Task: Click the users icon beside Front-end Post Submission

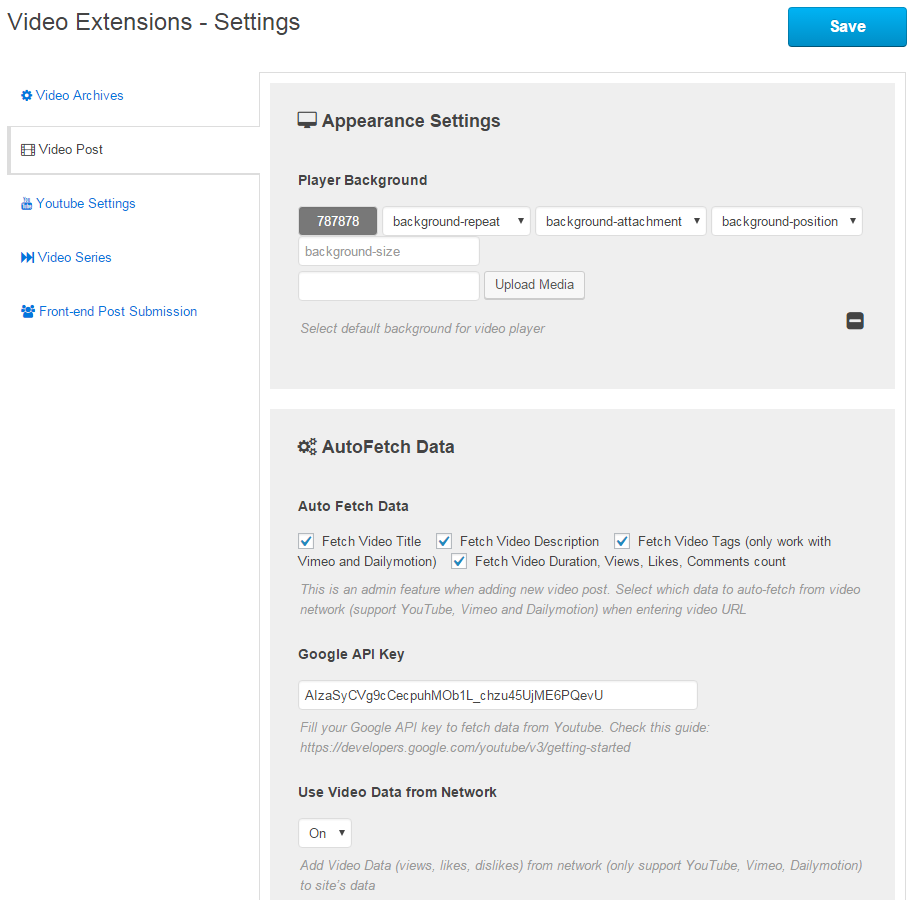Action: click(28, 312)
